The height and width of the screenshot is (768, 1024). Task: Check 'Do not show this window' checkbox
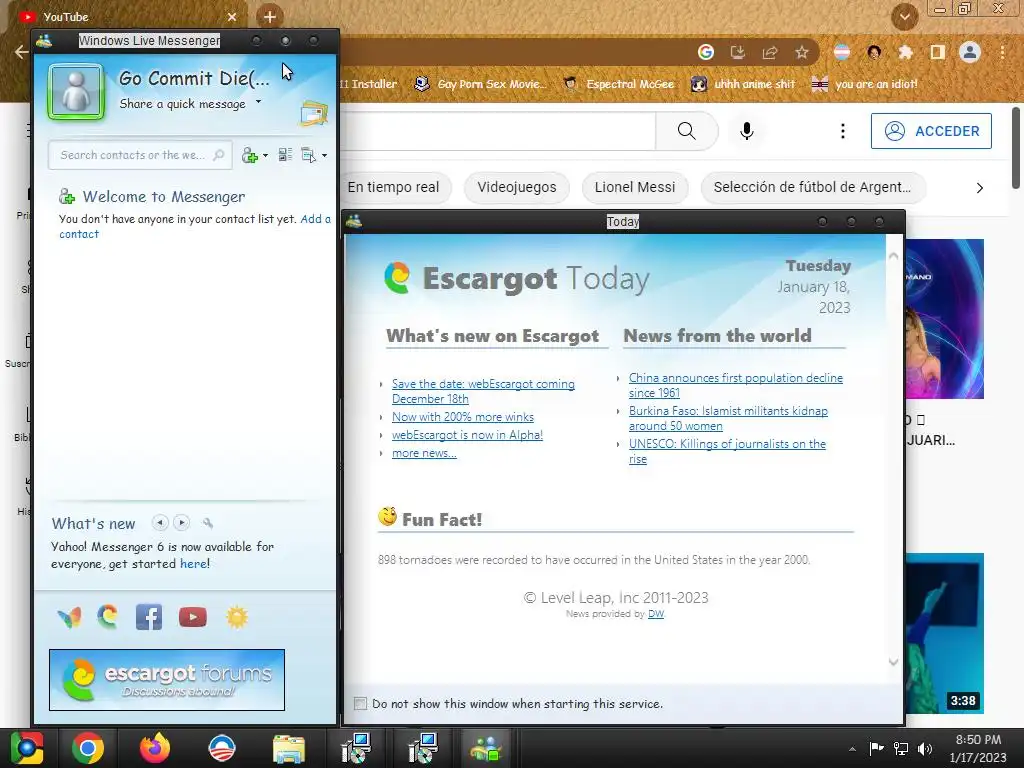click(x=360, y=703)
